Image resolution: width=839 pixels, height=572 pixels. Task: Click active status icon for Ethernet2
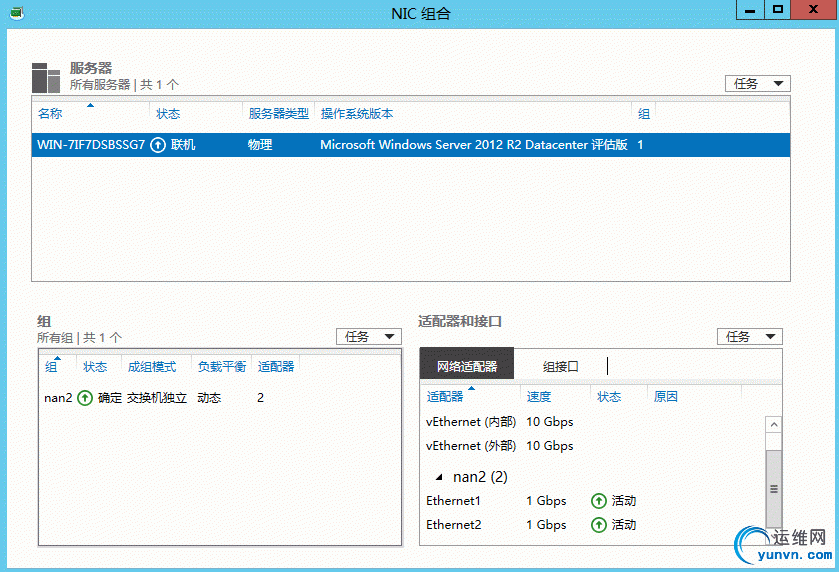[x=598, y=525]
